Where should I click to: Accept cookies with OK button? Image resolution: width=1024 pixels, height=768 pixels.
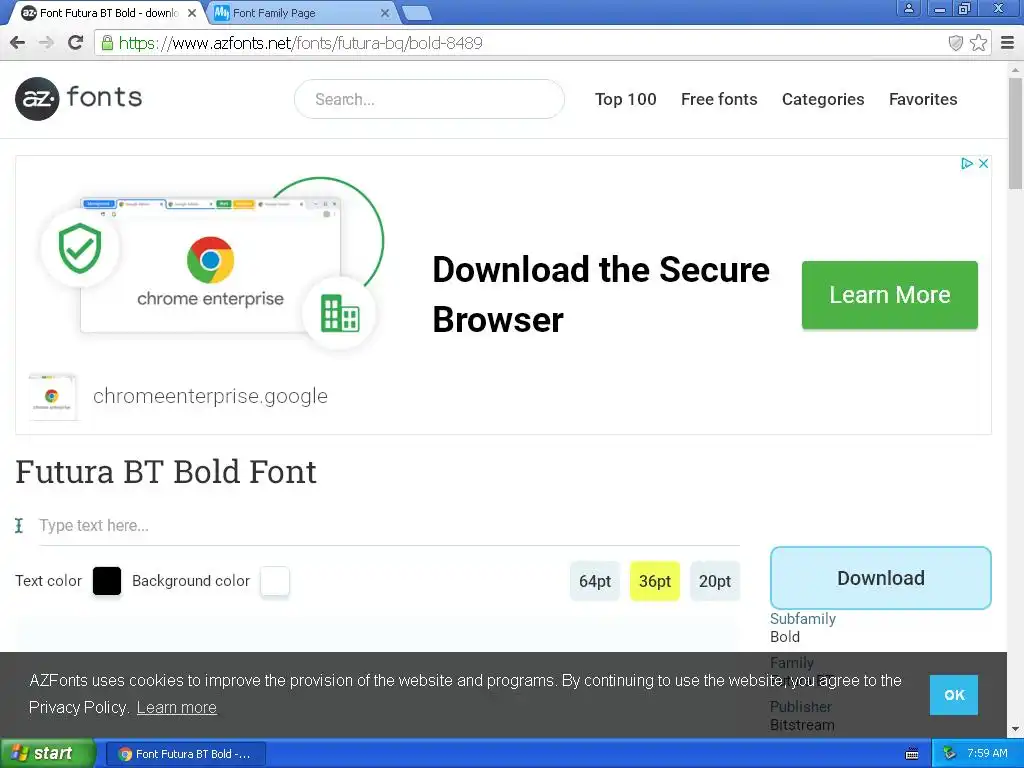pyautogui.click(x=954, y=695)
